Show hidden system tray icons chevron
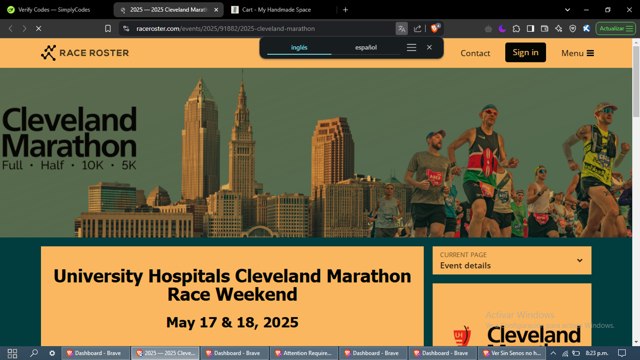 (x=553, y=353)
